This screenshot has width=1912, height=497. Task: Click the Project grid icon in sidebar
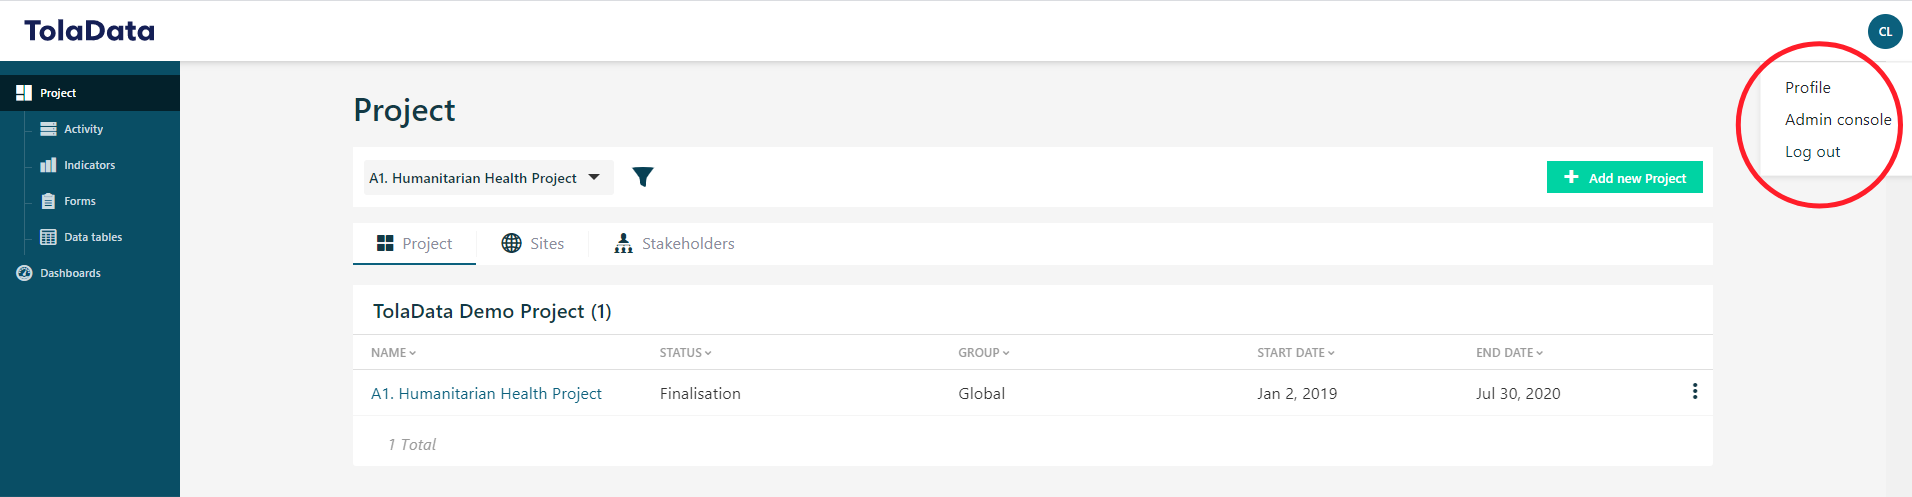[x=24, y=93]
